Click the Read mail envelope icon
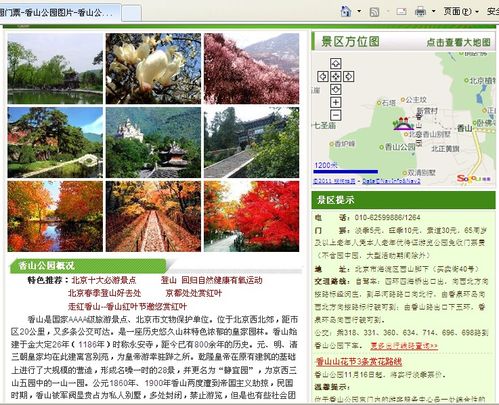Image resolution: width=499 pixels, height=405 pixels. coord(401,12)
